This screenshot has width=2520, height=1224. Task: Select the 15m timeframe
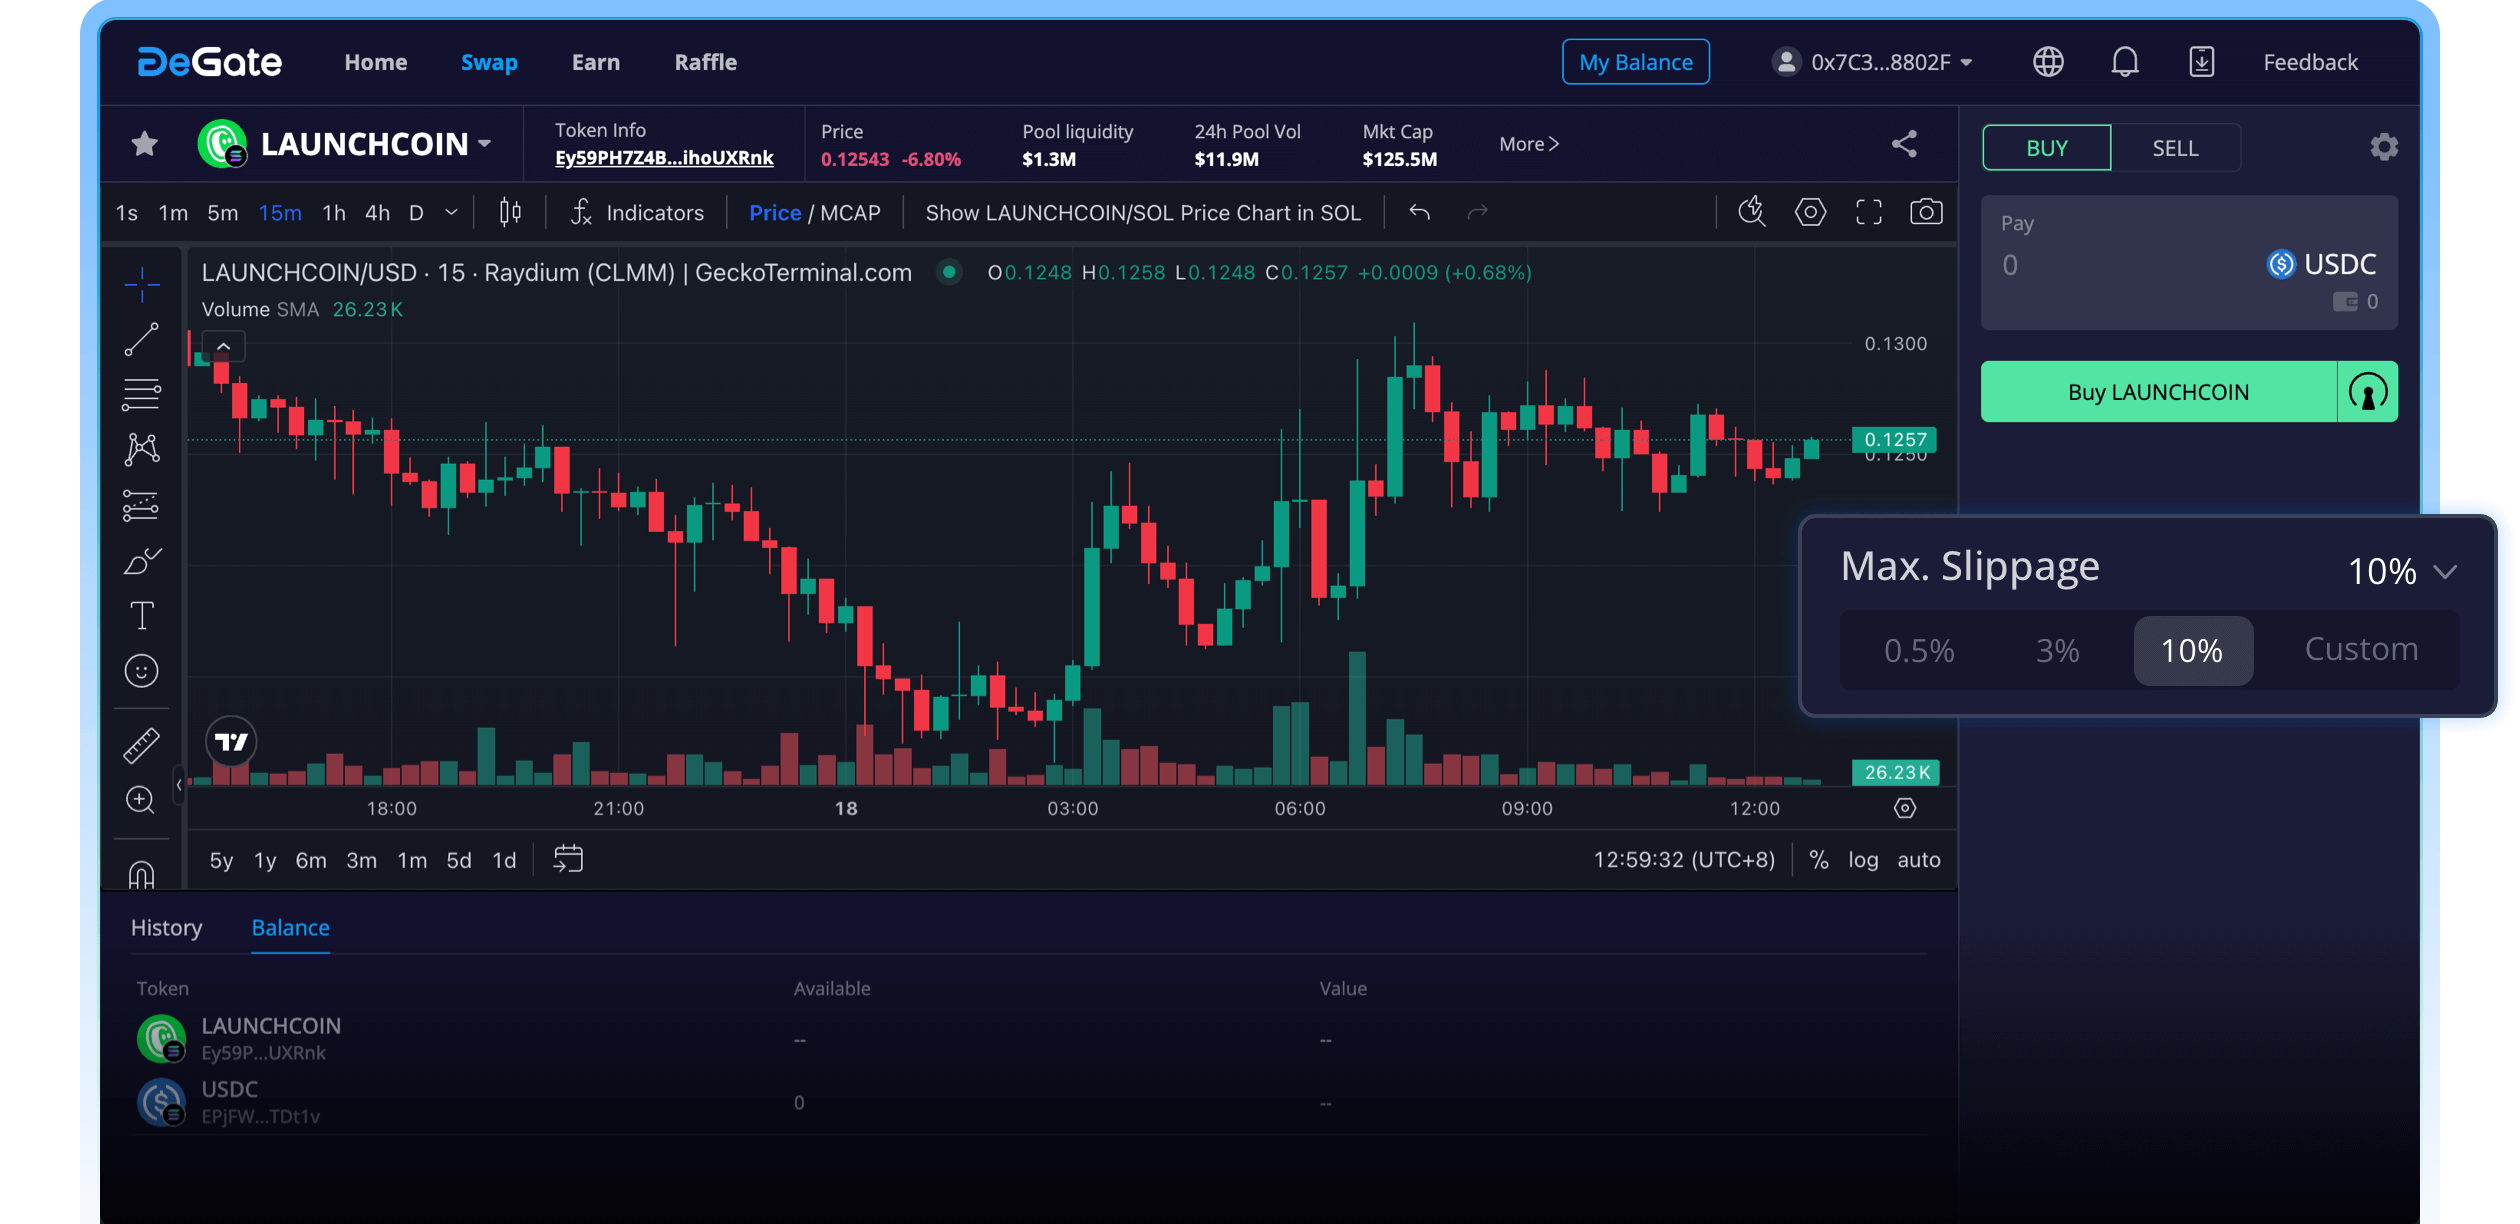280,213
